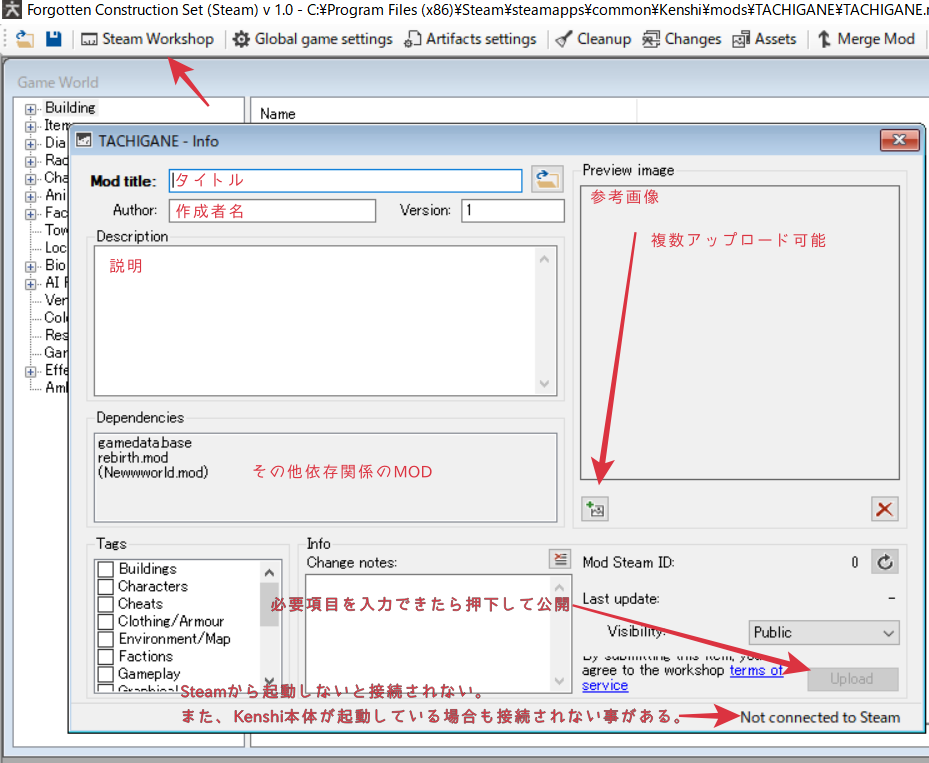This screenshot has height=763, width=929.
Task: Click Merge Mod in the toolbar
Action: point(866,39)
